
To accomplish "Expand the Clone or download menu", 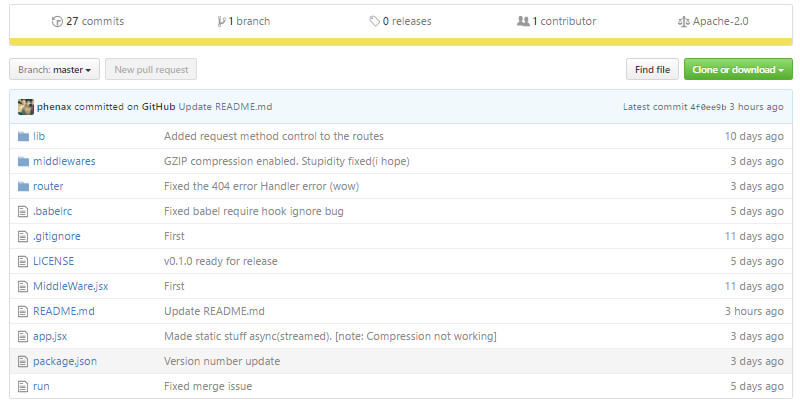I will 738,69.
